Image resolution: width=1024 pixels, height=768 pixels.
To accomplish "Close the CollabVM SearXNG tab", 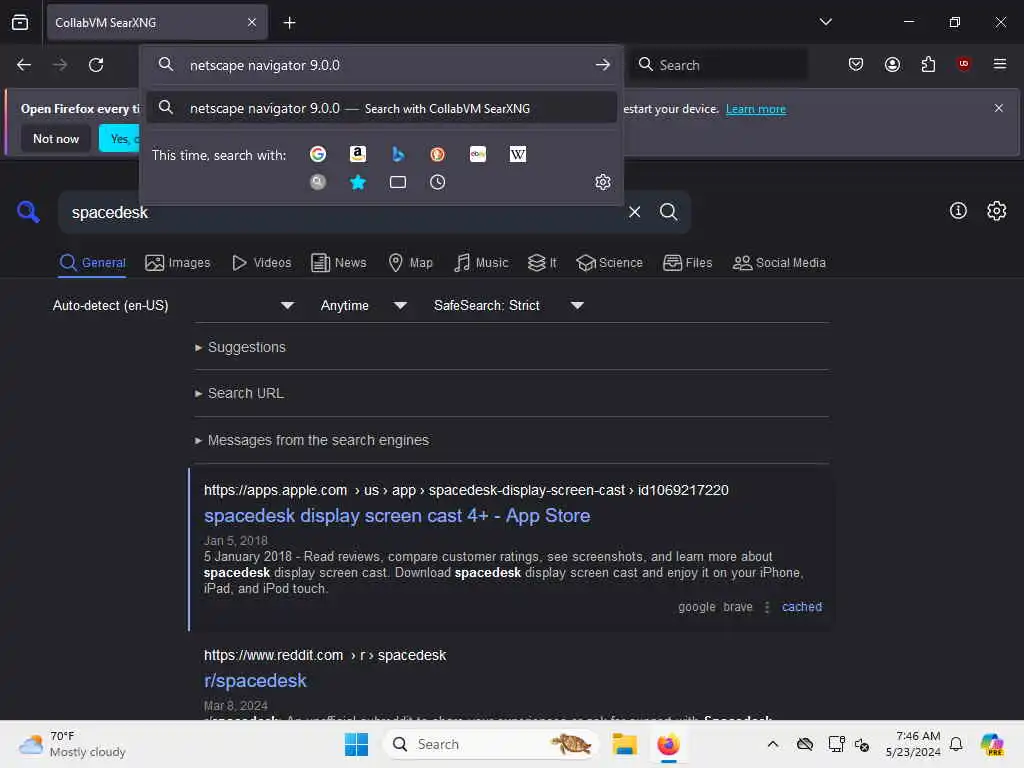I will [x=252, y=23].
